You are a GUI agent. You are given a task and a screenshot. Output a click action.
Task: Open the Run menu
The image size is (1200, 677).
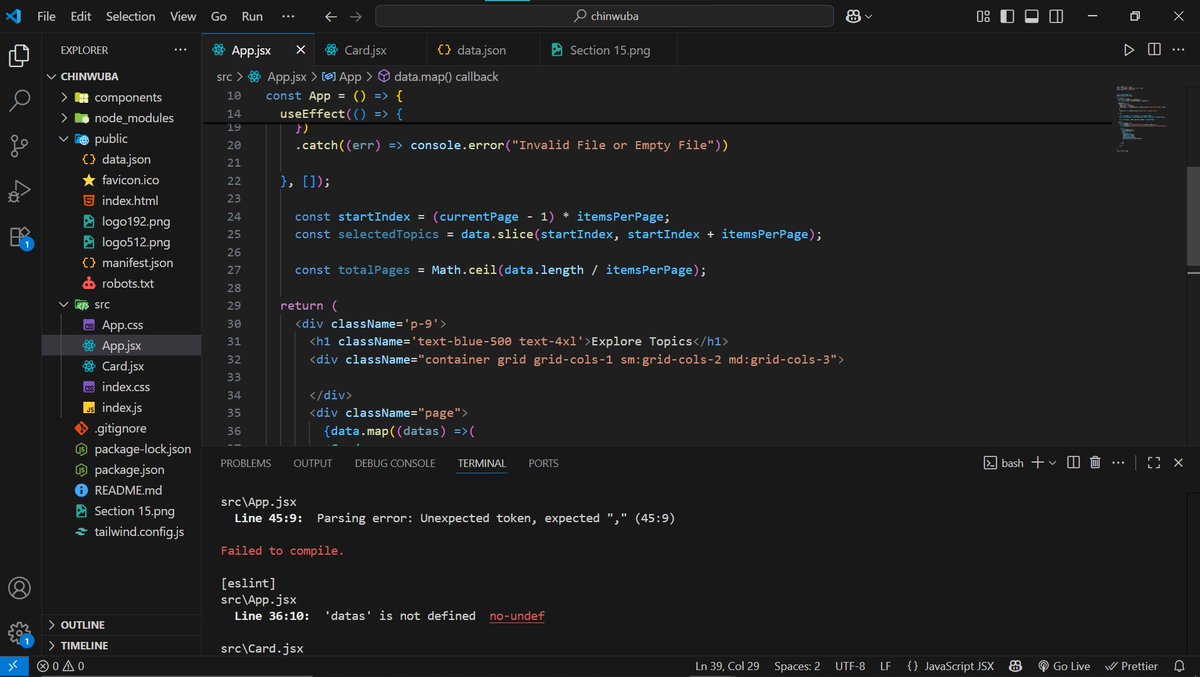[x=252, y=16]
